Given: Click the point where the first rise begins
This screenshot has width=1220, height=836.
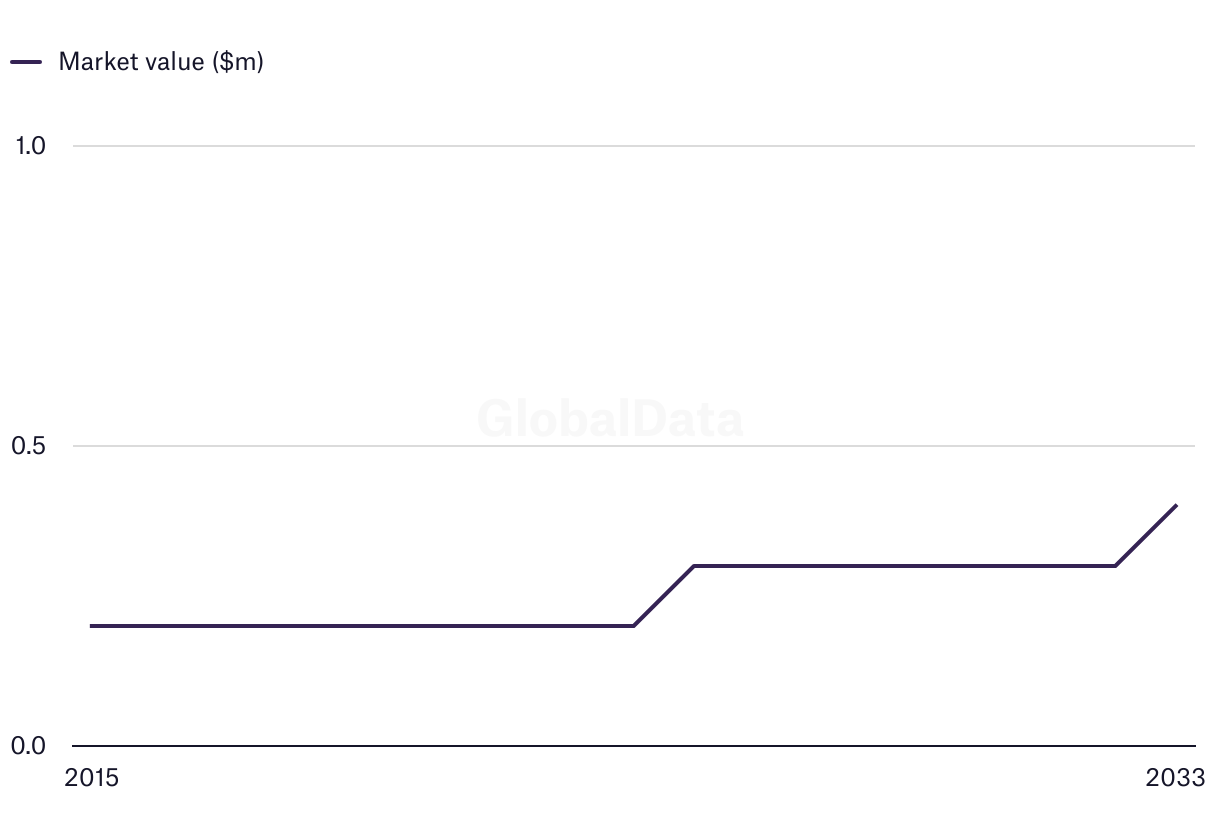Looking at the screenshot, I should 634,626.
